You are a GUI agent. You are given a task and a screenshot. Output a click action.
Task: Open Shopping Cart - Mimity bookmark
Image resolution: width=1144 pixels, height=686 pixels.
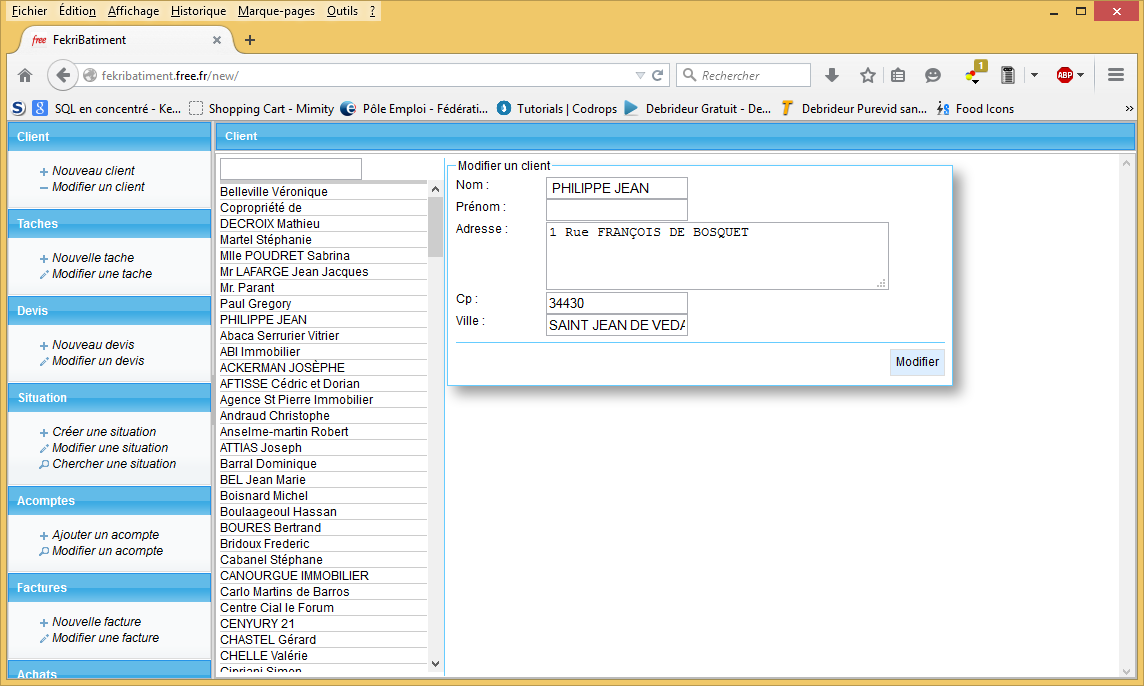tap(261, 109)
